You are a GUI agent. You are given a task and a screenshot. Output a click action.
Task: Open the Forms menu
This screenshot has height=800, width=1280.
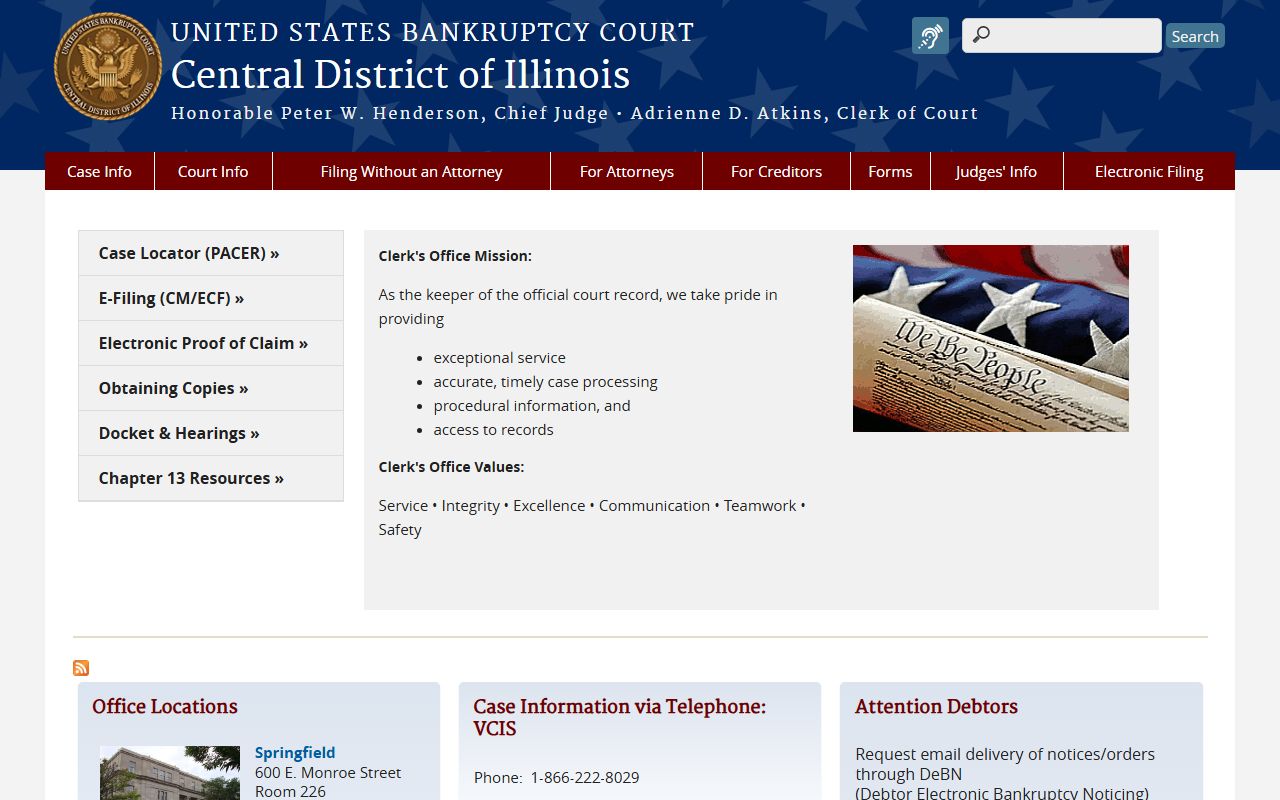click(x=890, y=171)
